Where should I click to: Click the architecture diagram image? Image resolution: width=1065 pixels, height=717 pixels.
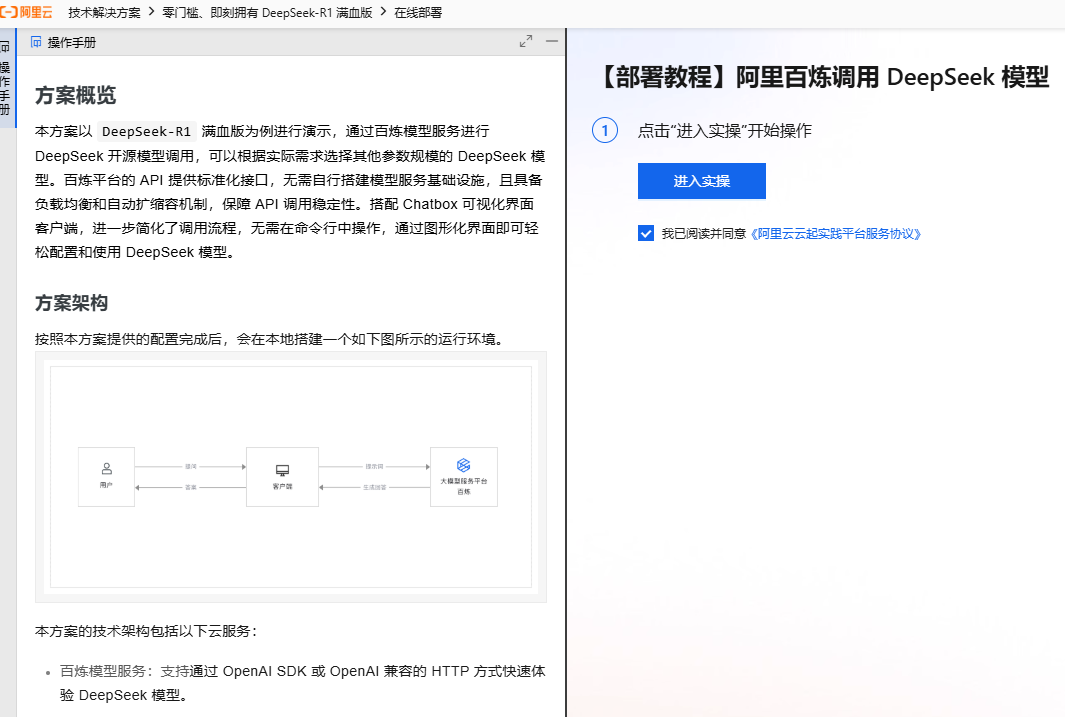[x=291, y=477]
